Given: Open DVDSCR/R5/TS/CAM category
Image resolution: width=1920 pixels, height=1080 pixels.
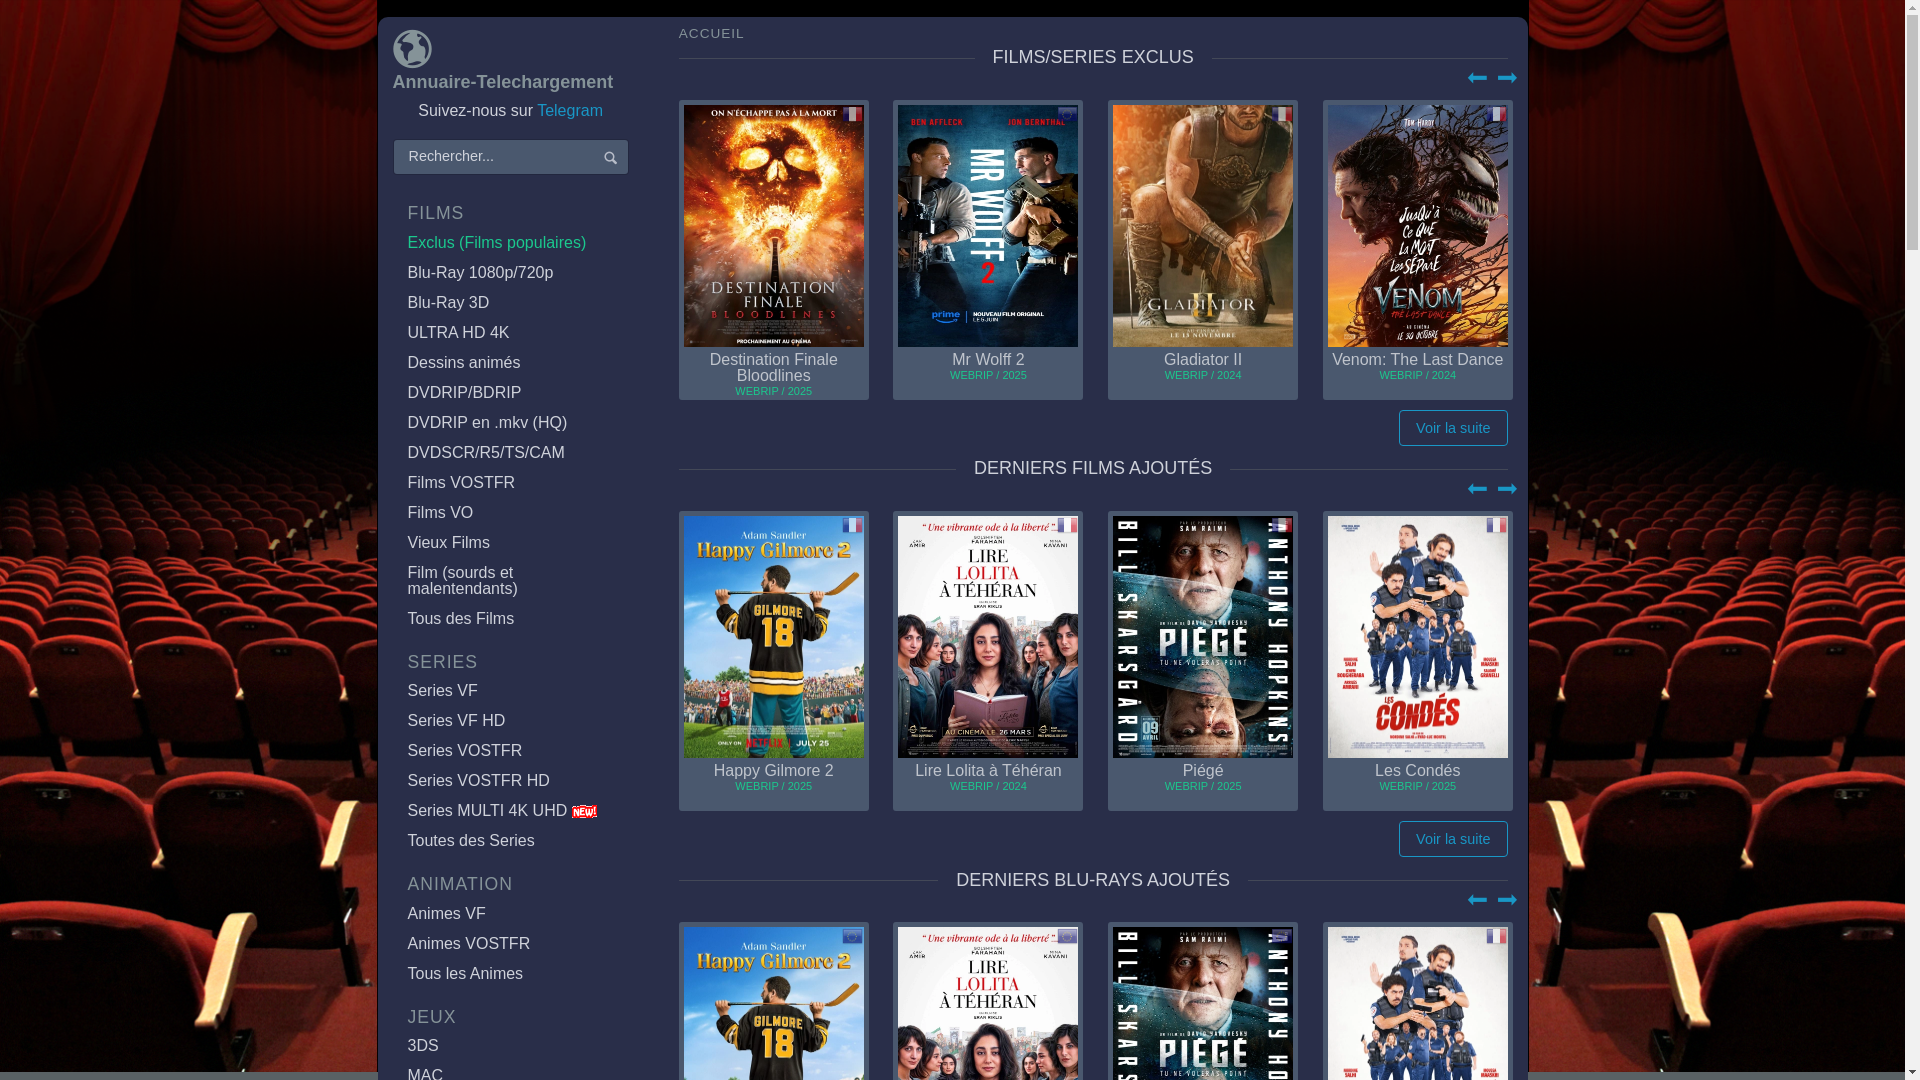Looking at the screenshot, I should tap(486, 453).
